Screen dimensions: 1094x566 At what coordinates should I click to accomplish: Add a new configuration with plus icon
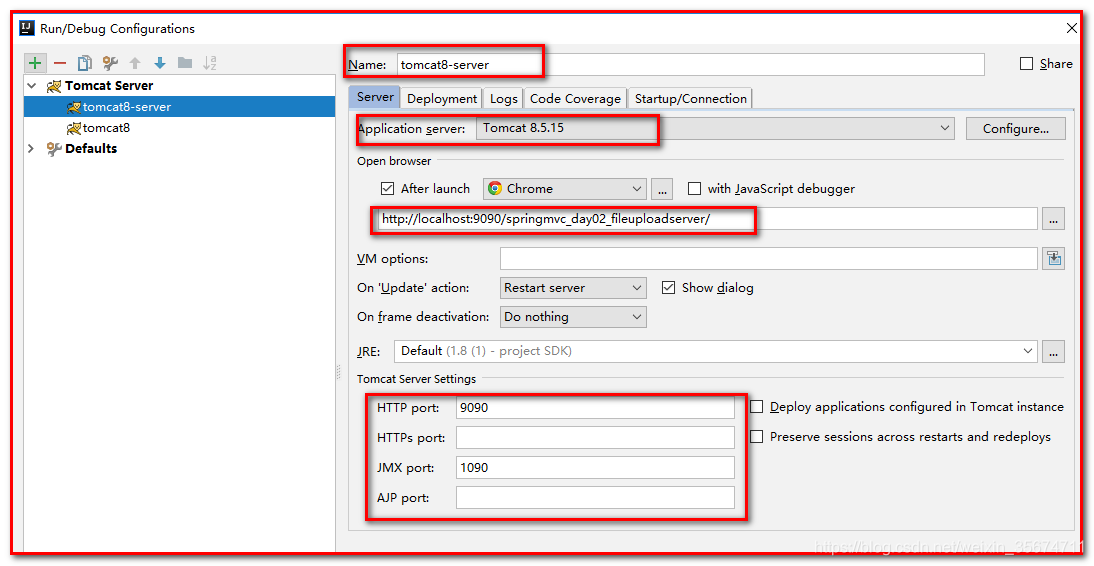pyautogui.click(x=35, y=63)
